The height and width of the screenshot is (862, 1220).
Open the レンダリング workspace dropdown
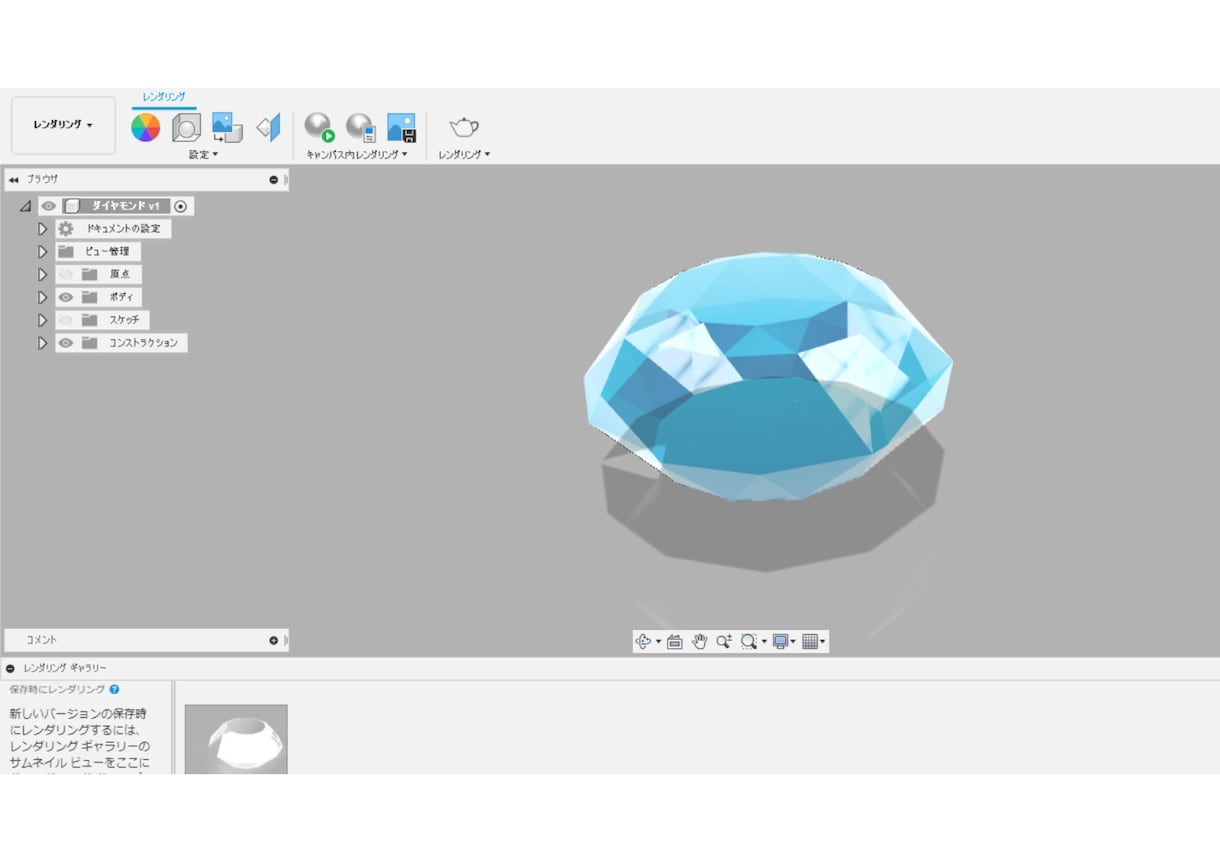click(x=63, y=125)
